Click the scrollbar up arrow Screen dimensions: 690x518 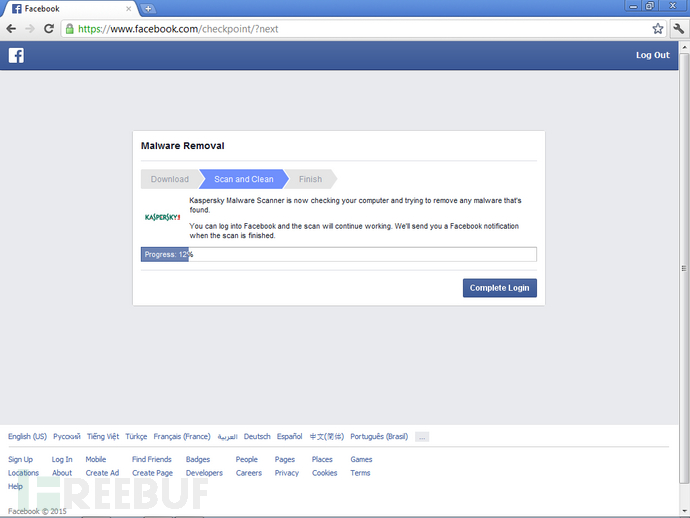click(684, 47)
